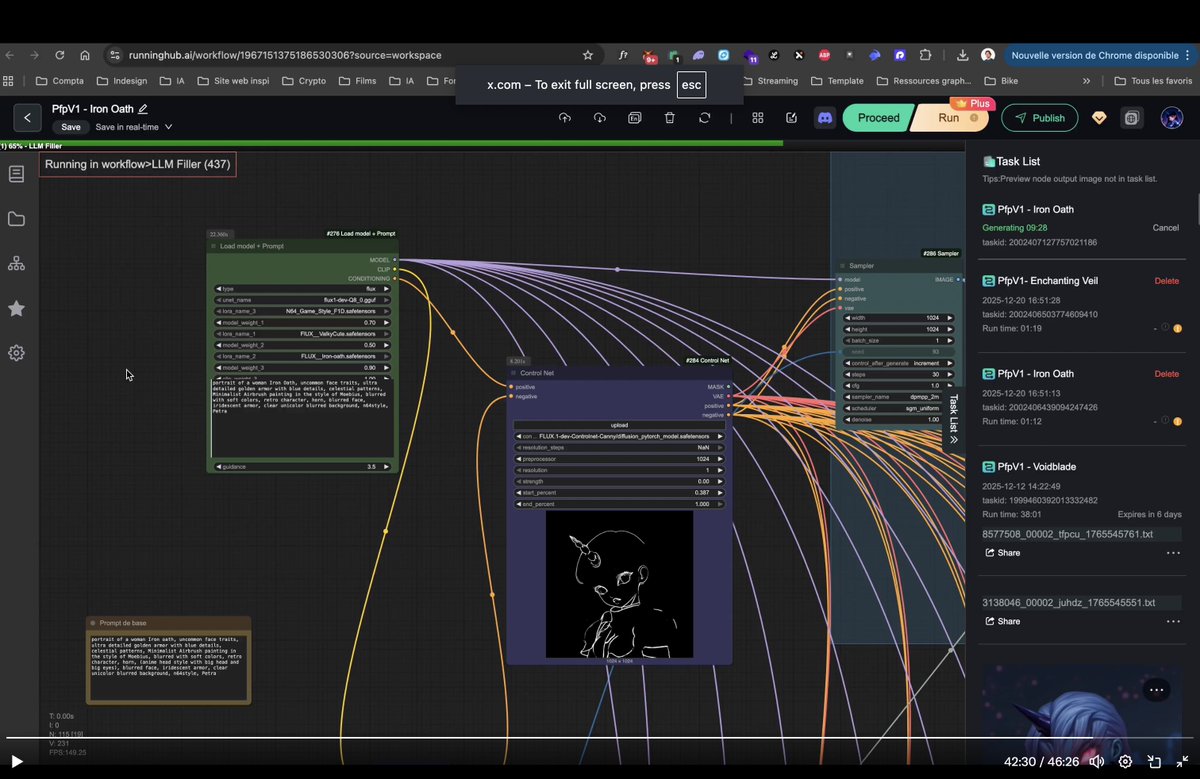Open Chrome downloads icon
Image resolution: width=1200 pixels, height=779 pixels.
click(962, 55)
